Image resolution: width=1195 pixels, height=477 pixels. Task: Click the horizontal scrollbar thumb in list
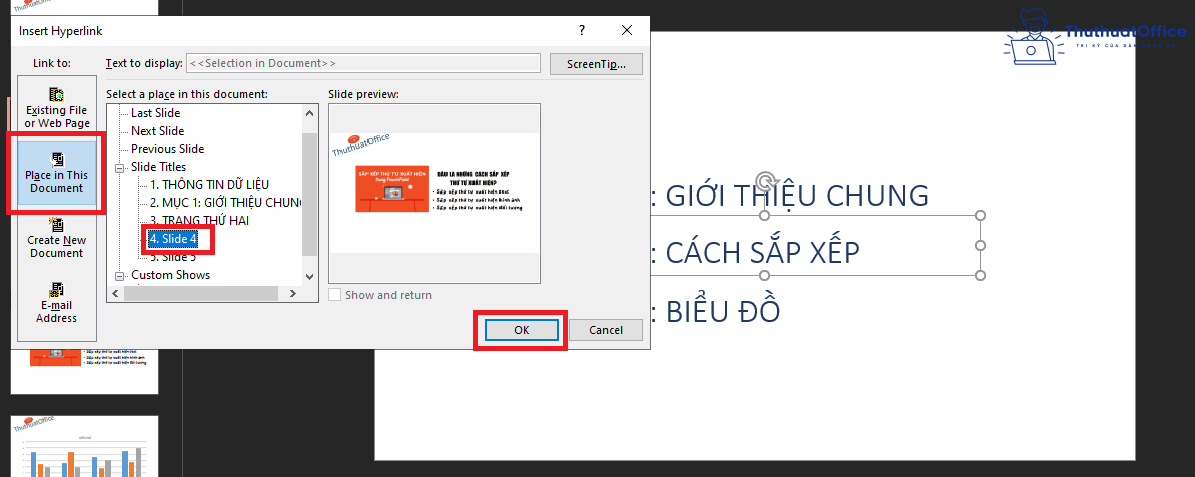pyautogui.click(x=201, y=293)
